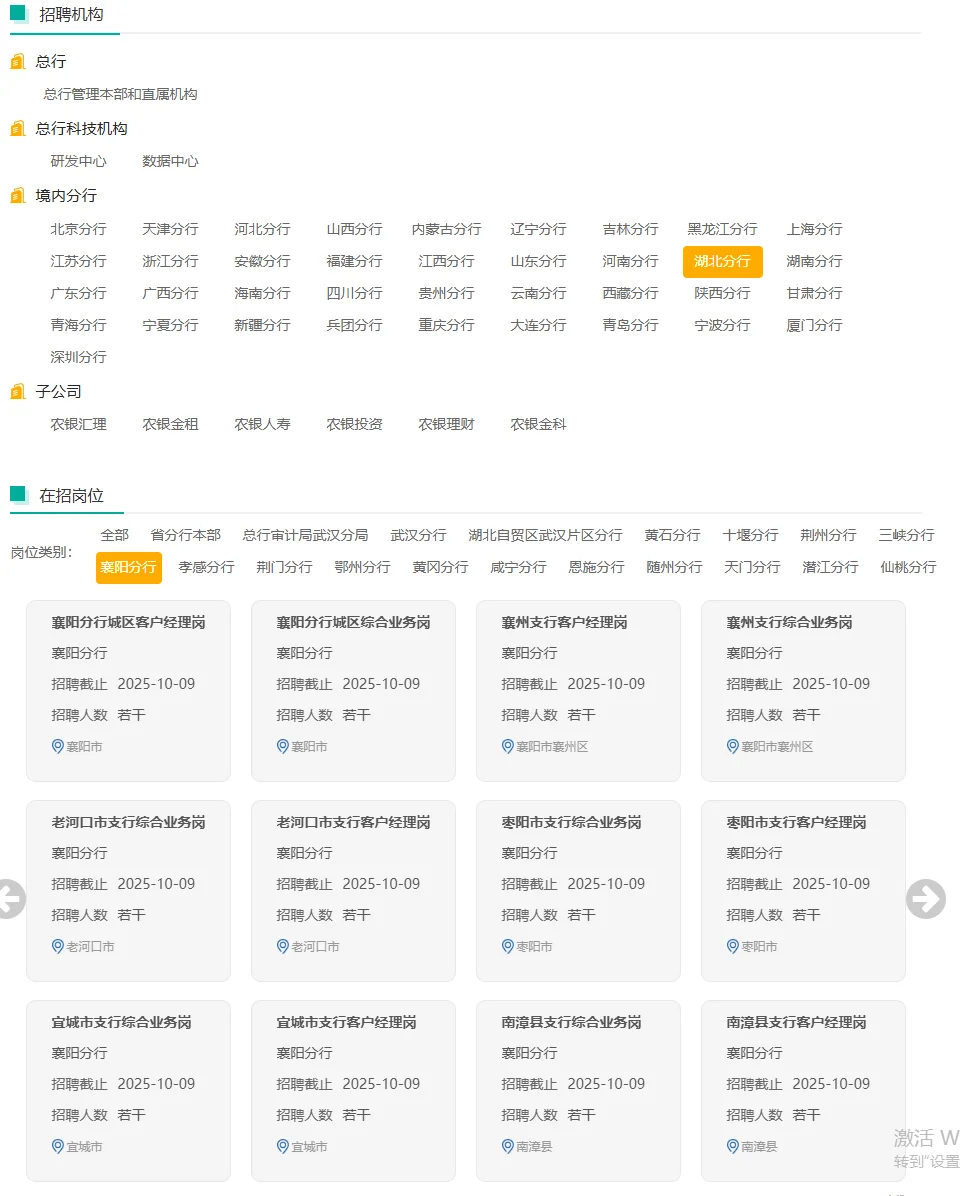
Task: Choose 湖南分行
Action: (x=814, y=262)
